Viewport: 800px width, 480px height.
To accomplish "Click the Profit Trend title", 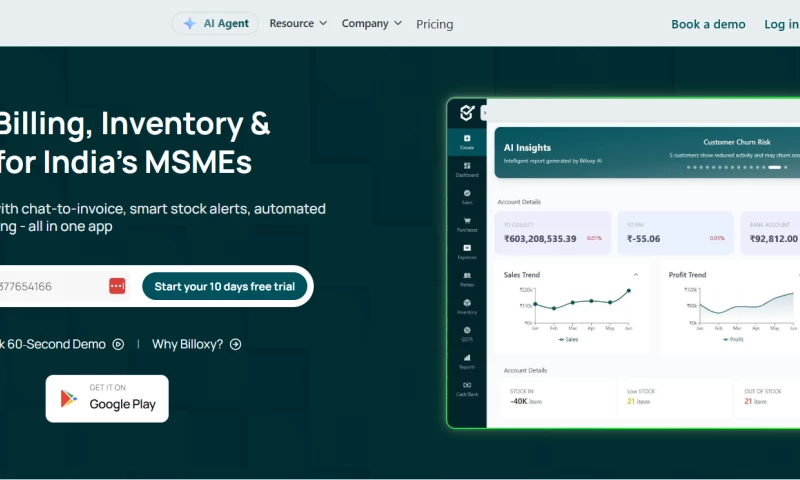I will pyautogui.click(x=687, y=274).
